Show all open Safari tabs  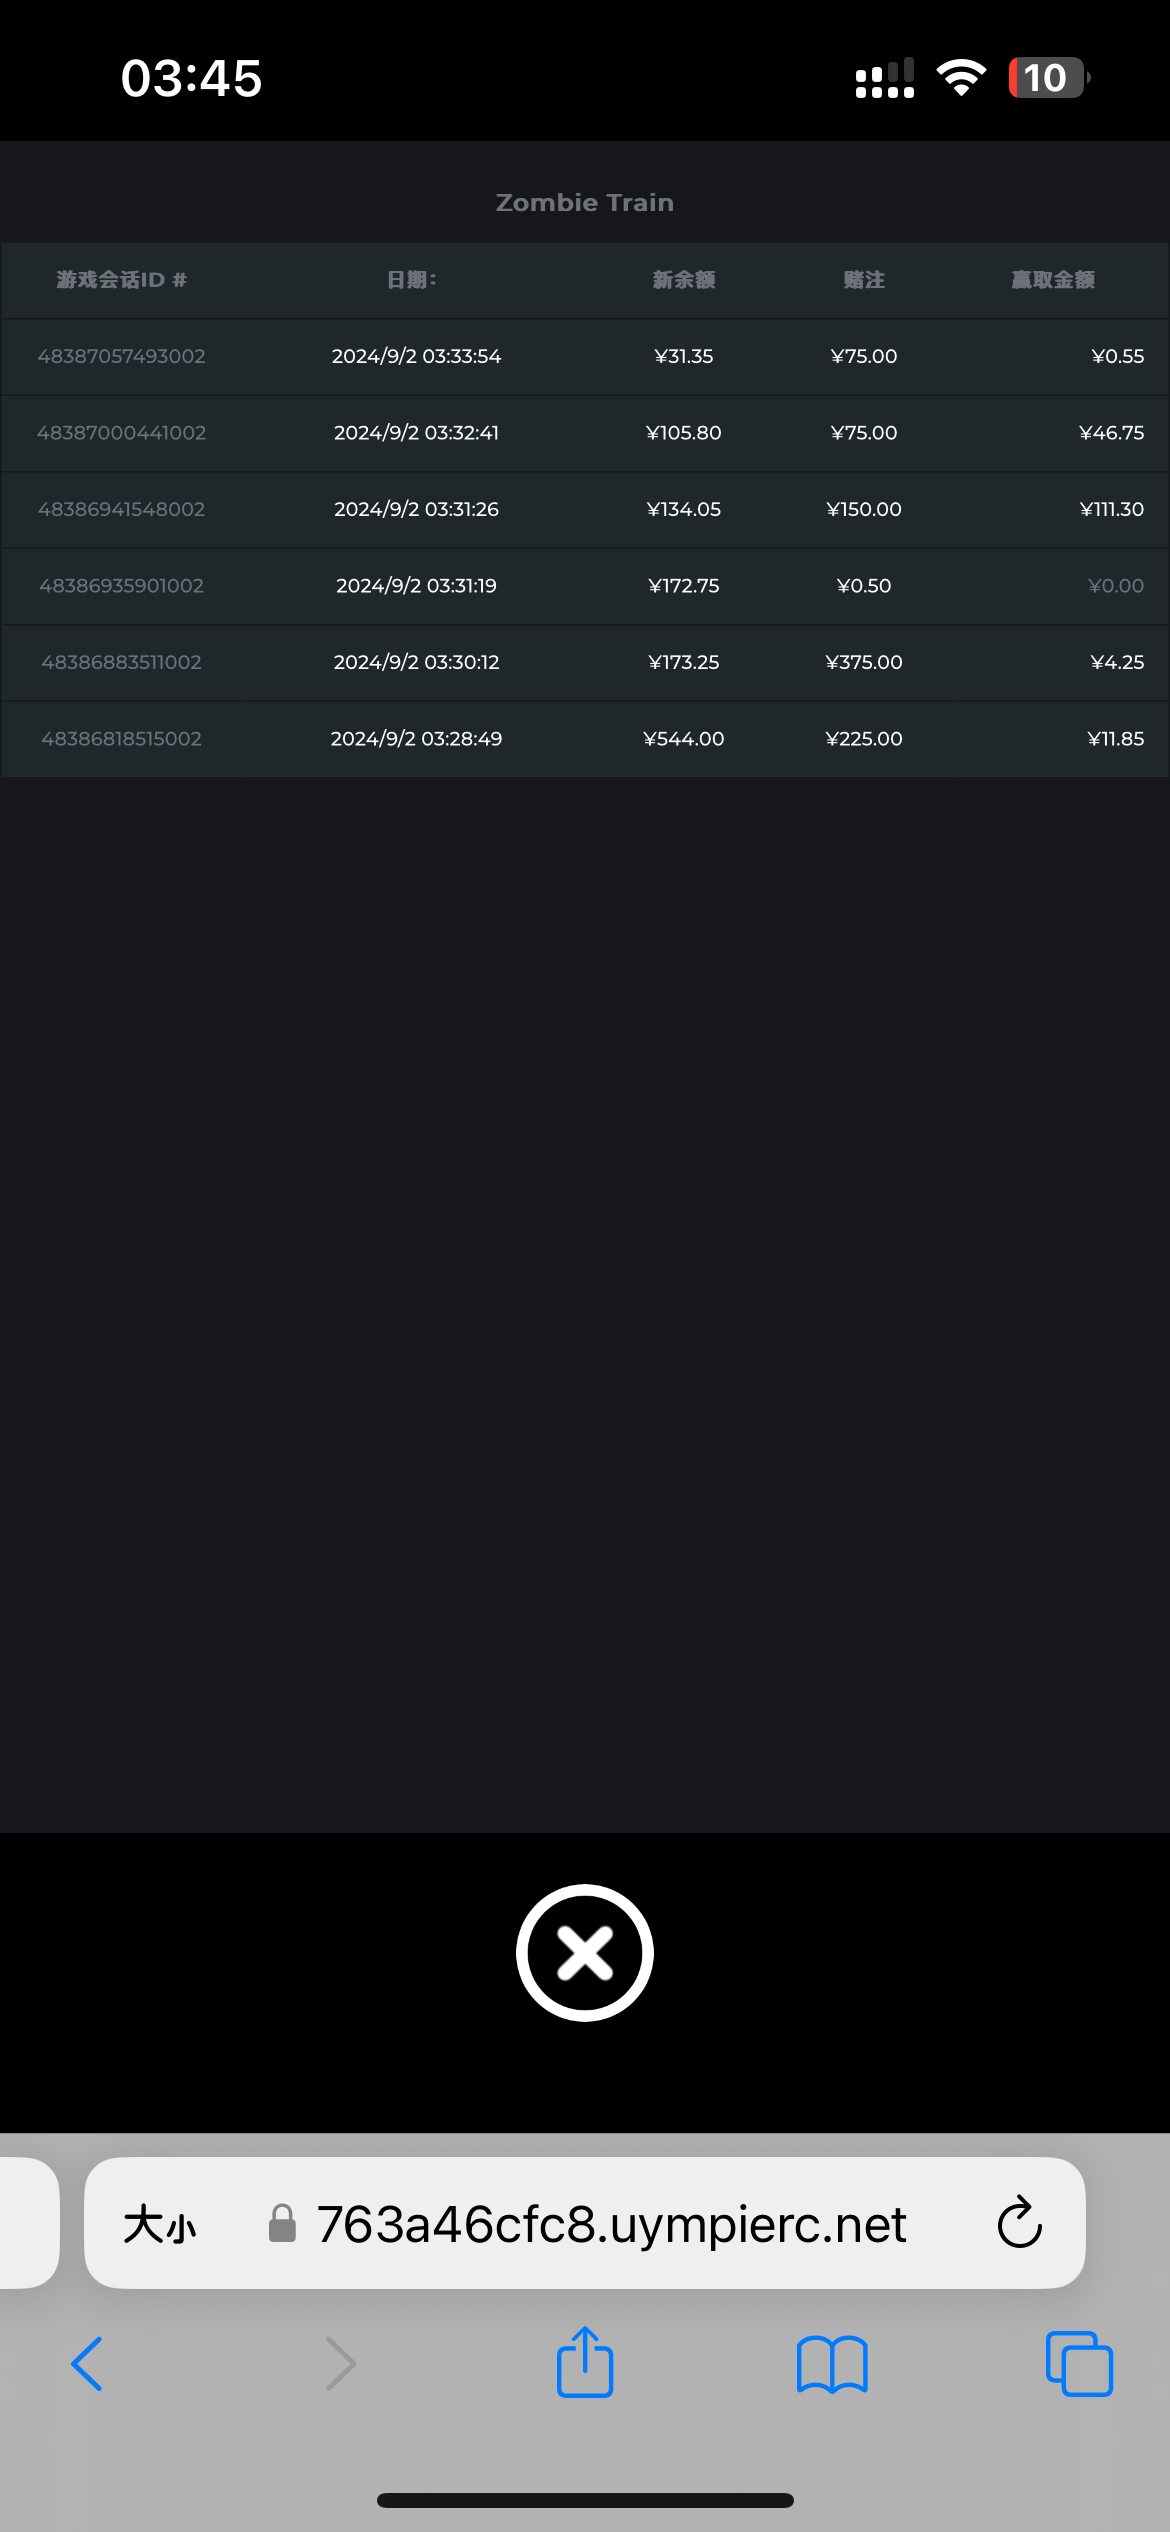tap(1078, 2364)
